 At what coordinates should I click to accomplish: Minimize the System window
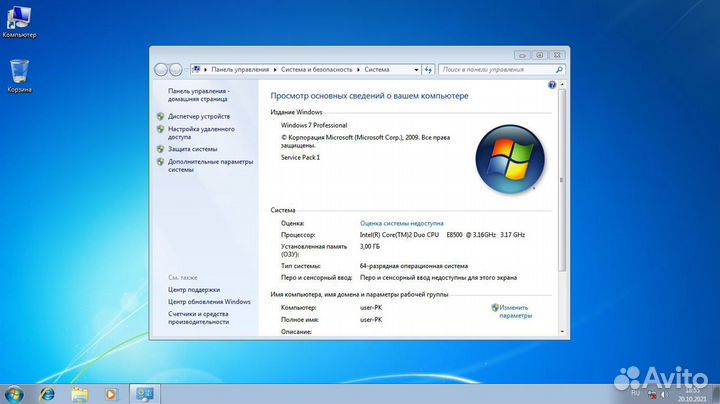click(x=522, y=55)
